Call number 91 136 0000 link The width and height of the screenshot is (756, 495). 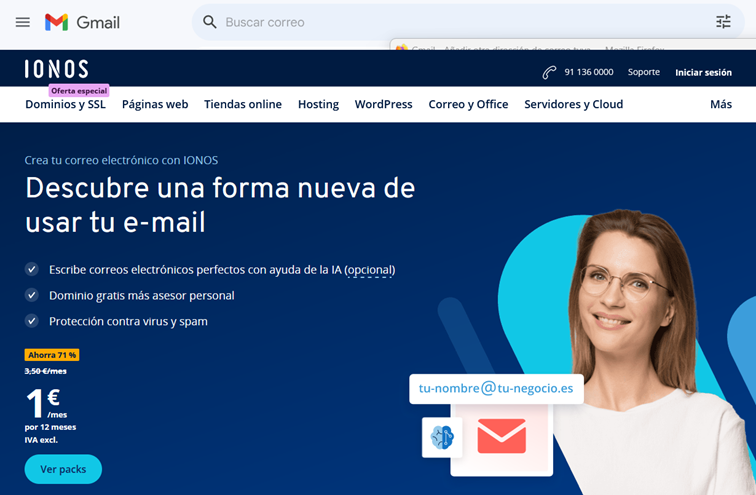pos(589,72)
